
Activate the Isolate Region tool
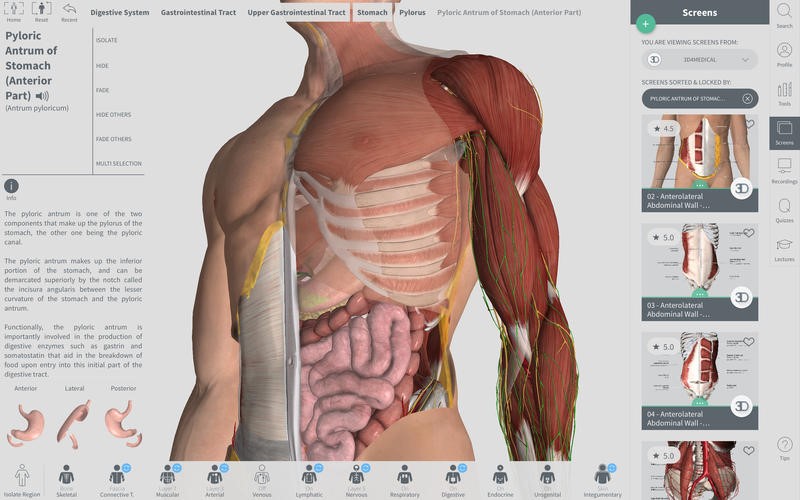click(x=22, y=480)
